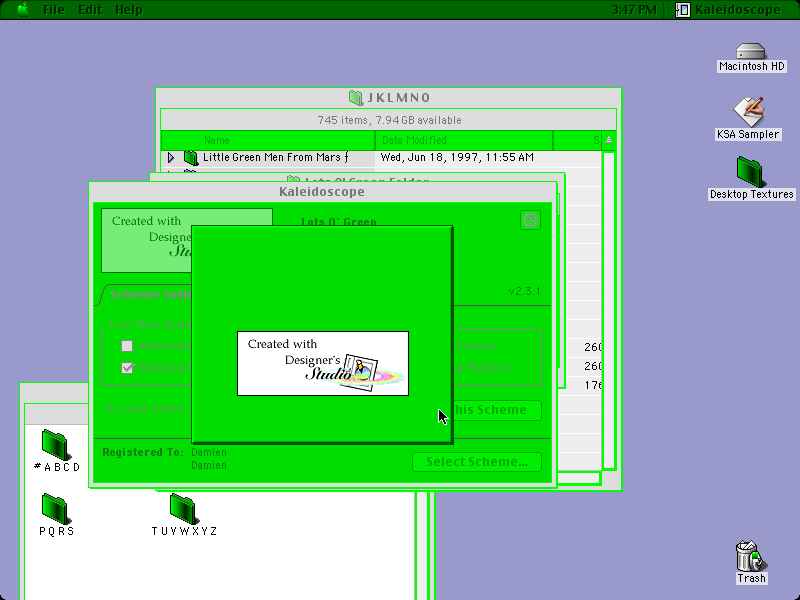800x600 pixels.
Task: Click the scheme preview thumbnail in Kaleidoscope
Action: 146,240
